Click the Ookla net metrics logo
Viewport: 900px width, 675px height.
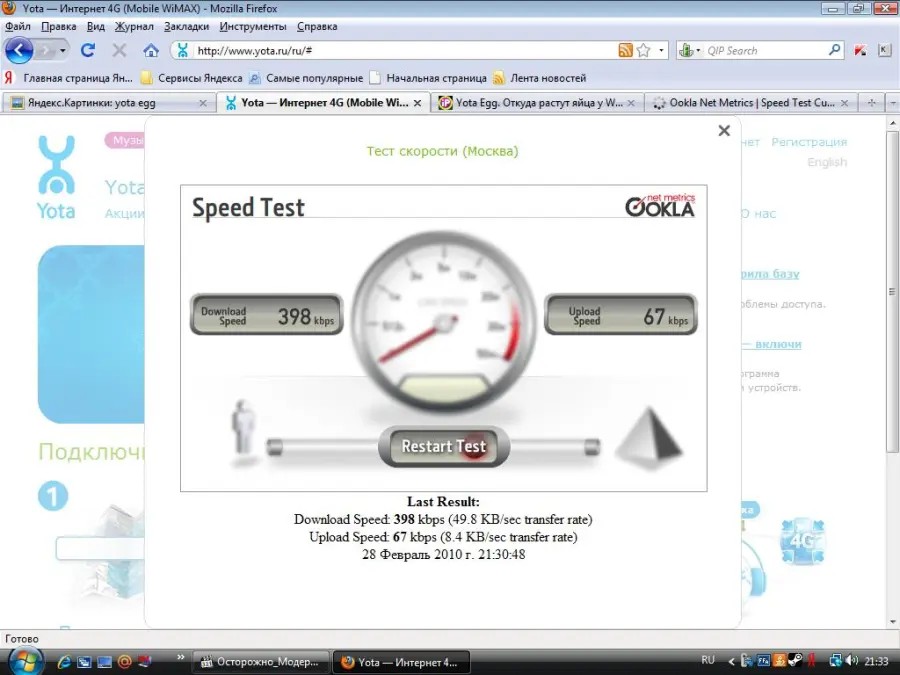coord(660,205)
